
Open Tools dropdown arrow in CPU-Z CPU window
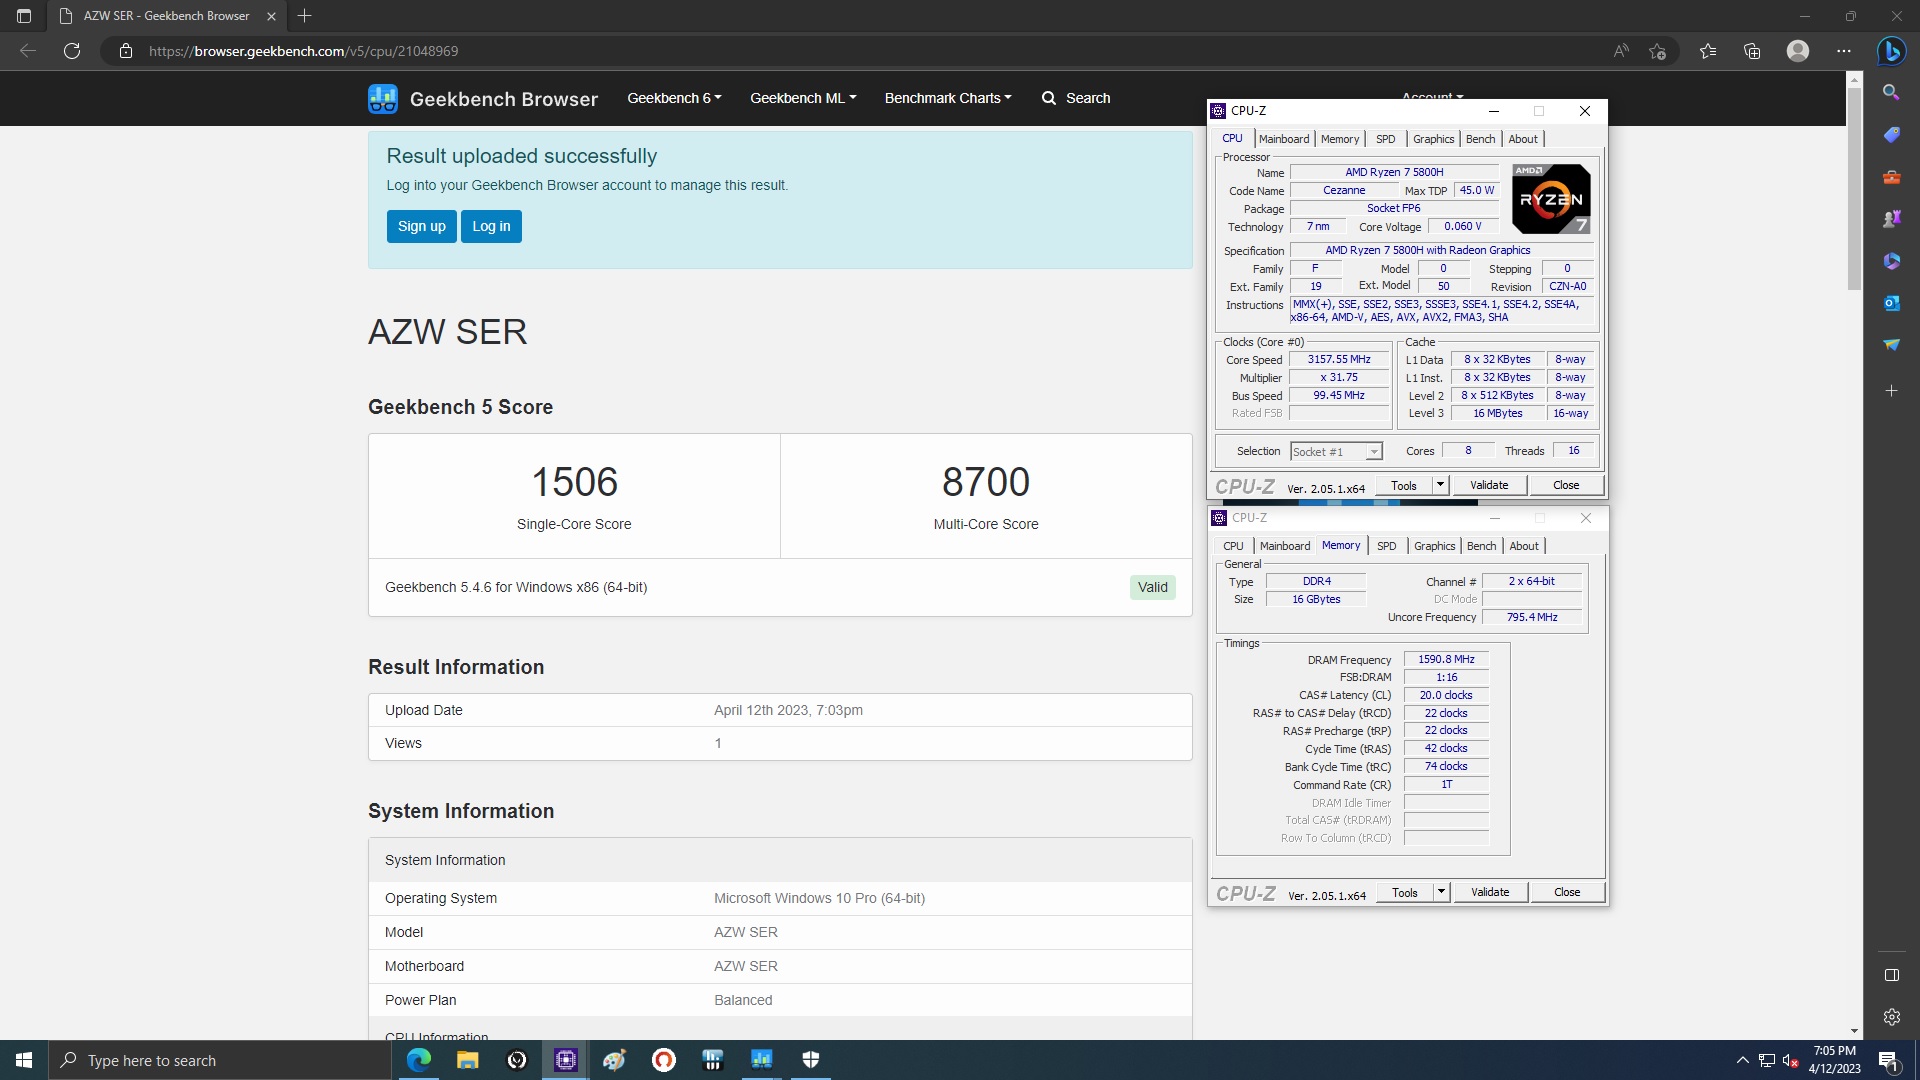pos(1440,485)
